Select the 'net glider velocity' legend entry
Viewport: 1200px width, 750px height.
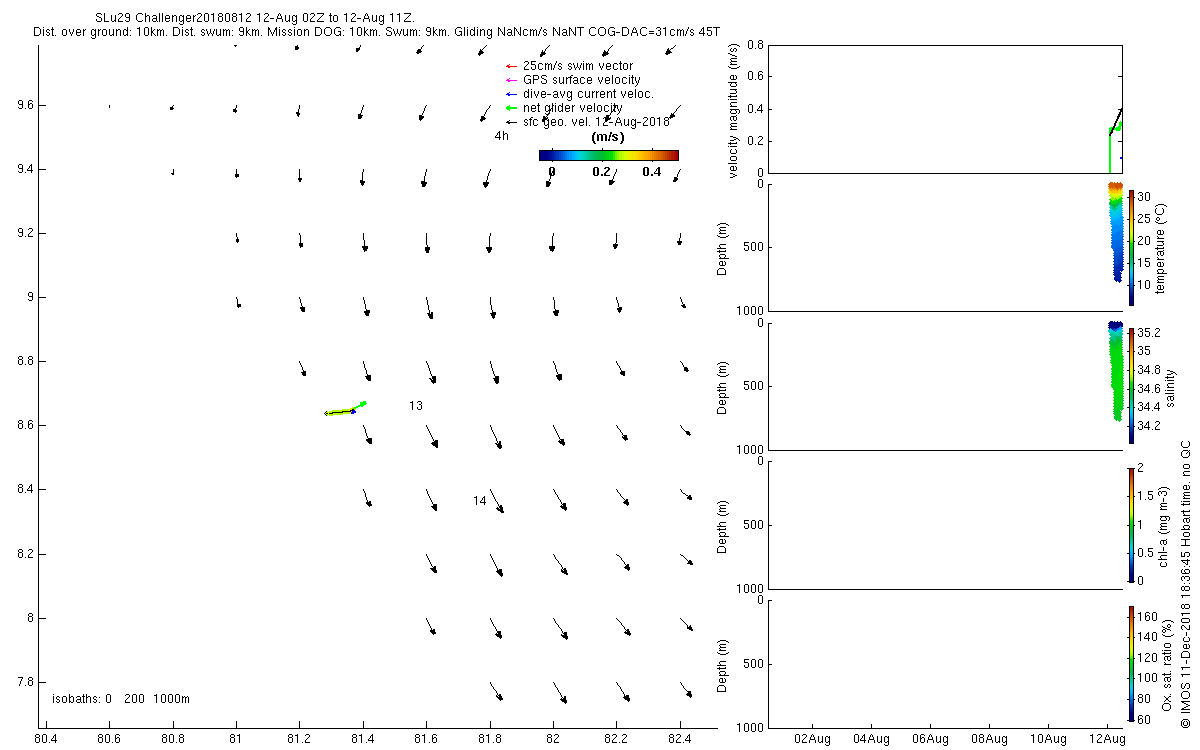(573, 108)
